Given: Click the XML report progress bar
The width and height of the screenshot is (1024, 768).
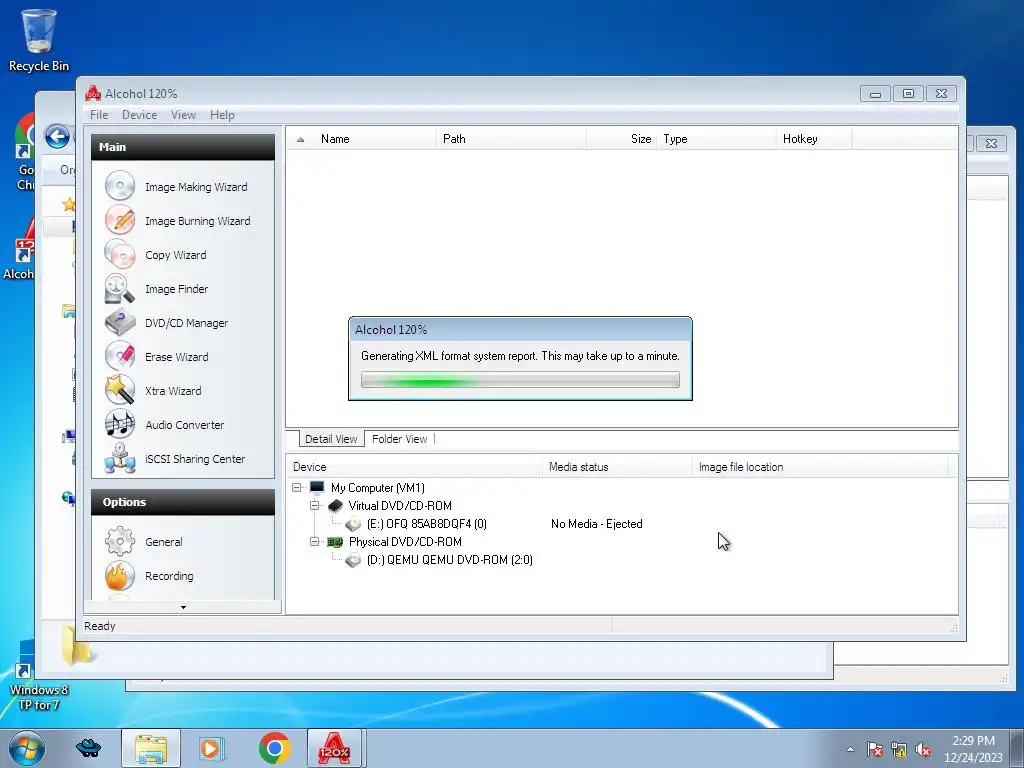Looking at the screenshot, I should tap(520, 380).
